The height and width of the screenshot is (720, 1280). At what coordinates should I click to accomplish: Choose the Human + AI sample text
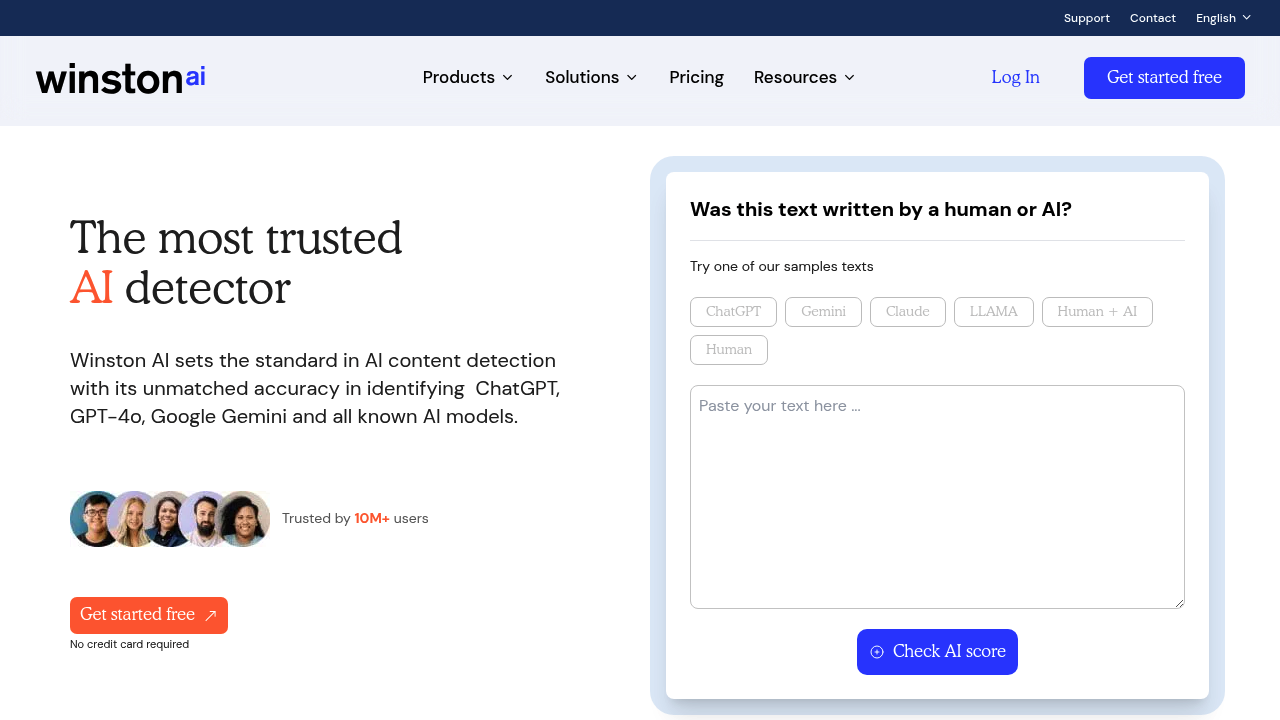click(x=1097, y=312)
